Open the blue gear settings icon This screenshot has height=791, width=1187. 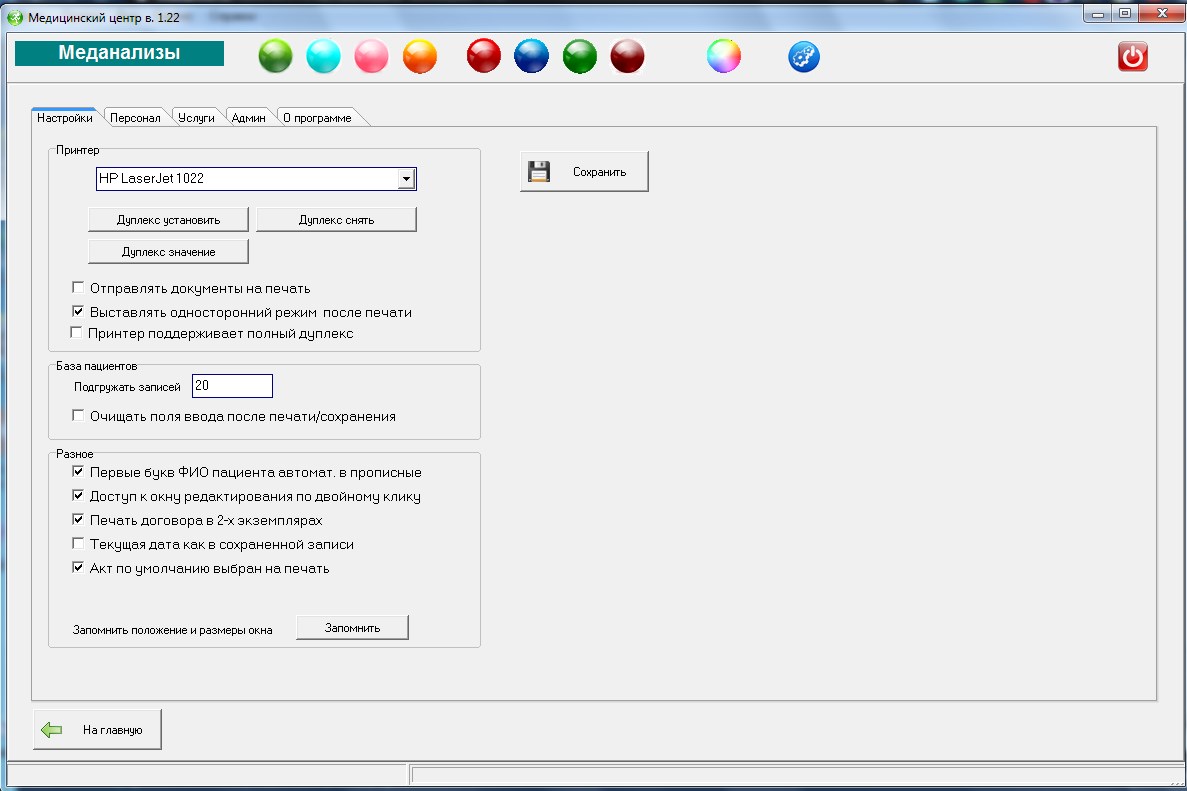click(x=804, y=57)
